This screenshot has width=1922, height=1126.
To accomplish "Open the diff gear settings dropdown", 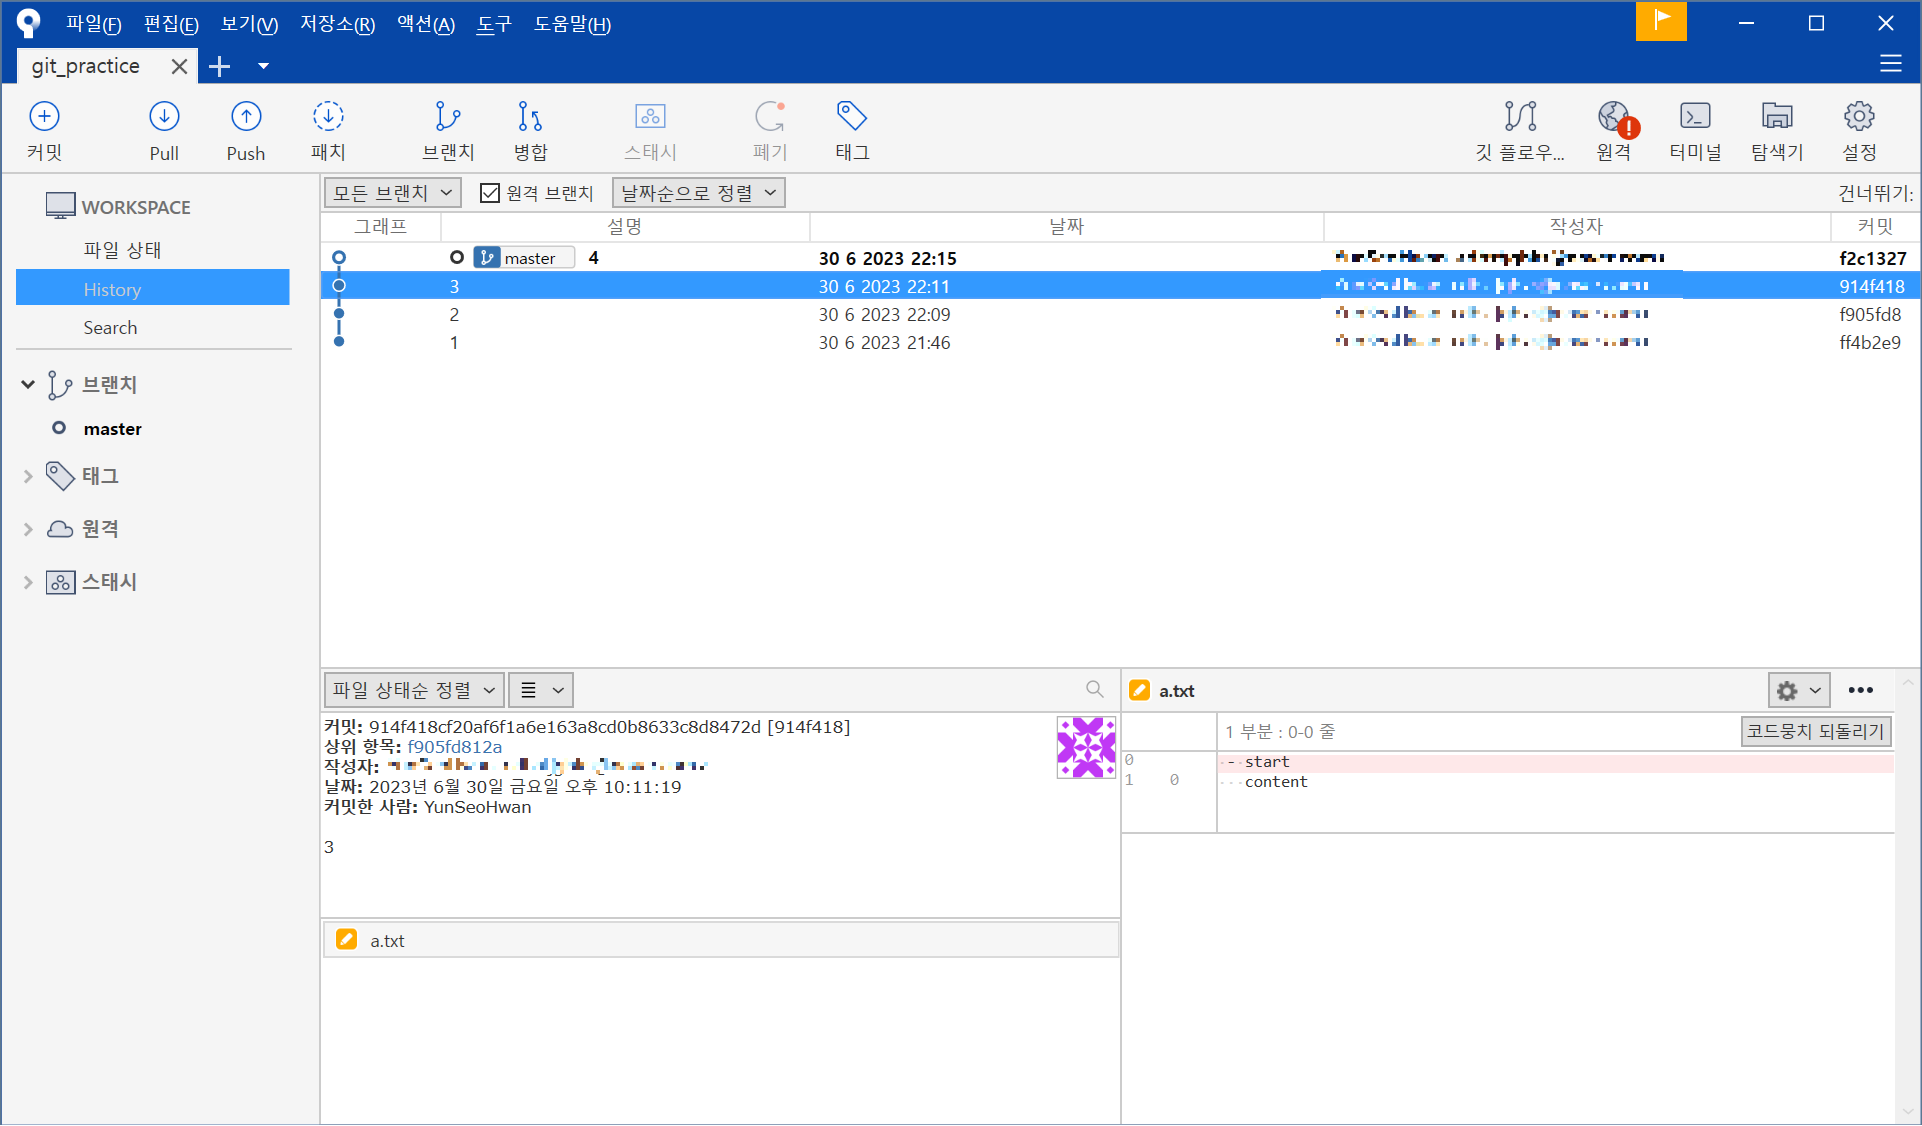I will click(x=1799, y=690).
